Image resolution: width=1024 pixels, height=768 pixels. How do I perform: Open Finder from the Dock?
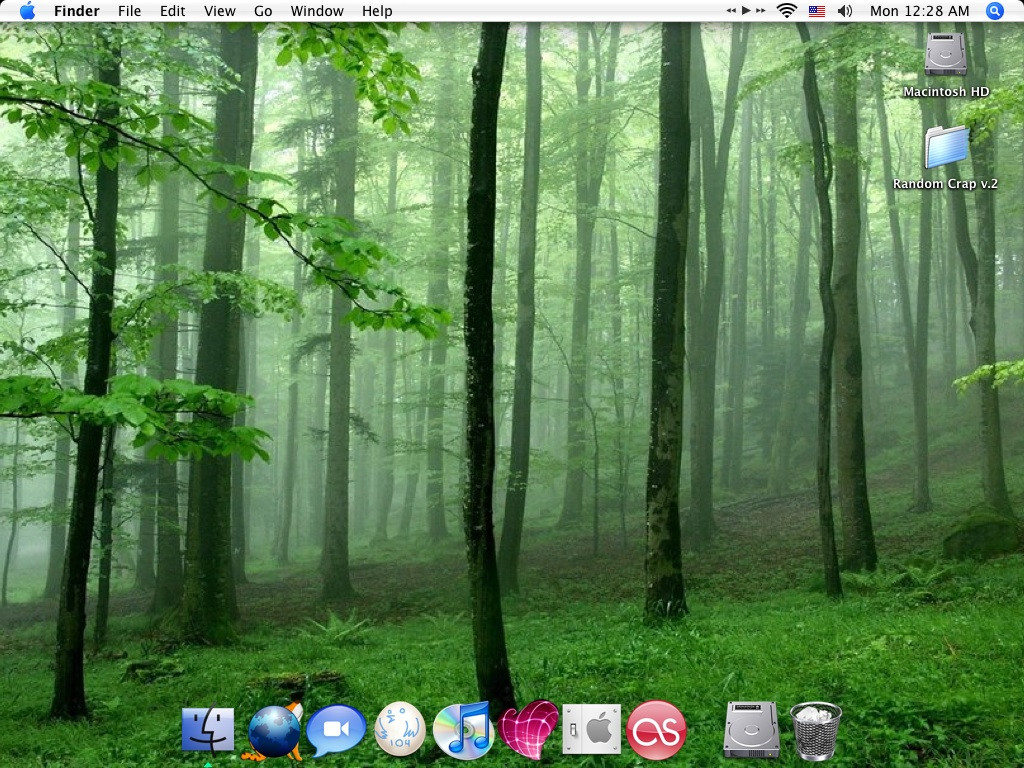coord(208,729)
